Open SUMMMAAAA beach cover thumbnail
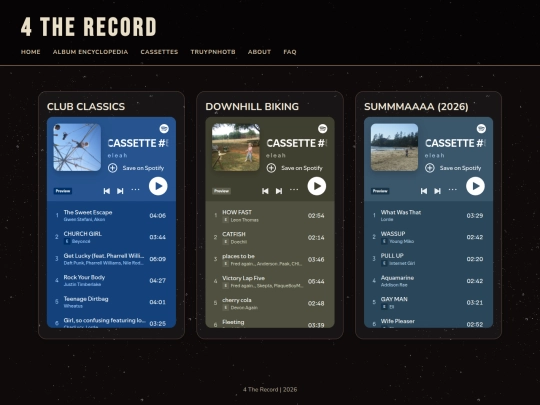Viewport: 540px width, 405px height. pos(394,147)
